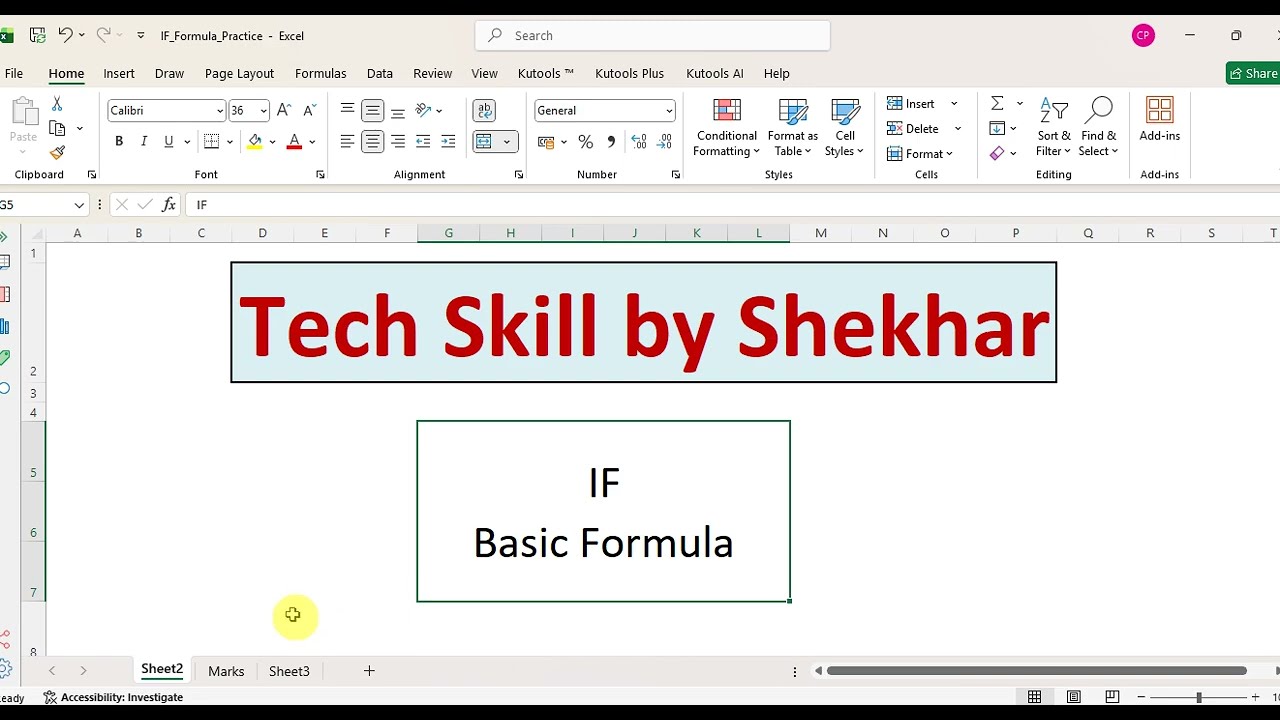The height and width of the screenshot is (720, 1280).
Task: Click Accessibility: Investigate in status bar
Action: pyautogui.click(x=113, y=697)
